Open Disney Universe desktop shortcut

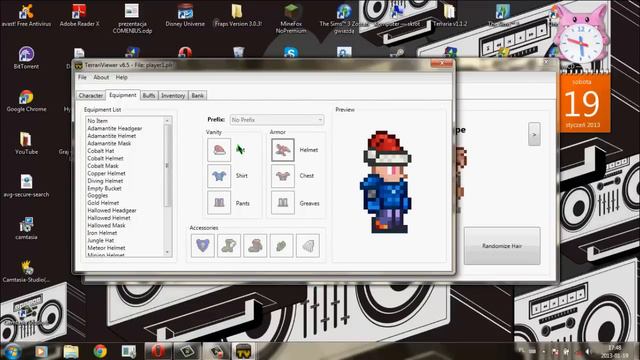[x=185, y=16]
